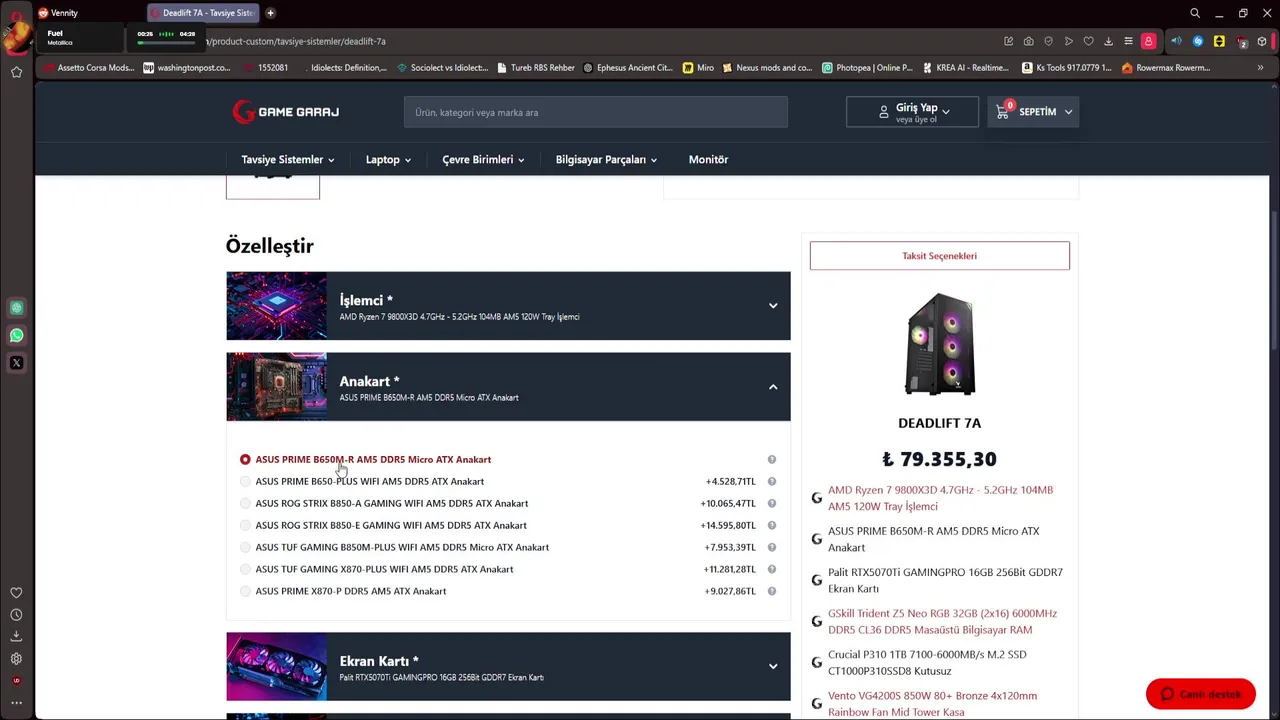The height and width of the screenshot is (720, 1280).
Task: Click the product search input field
Action: pyautogui.click(x=595, y=112)
